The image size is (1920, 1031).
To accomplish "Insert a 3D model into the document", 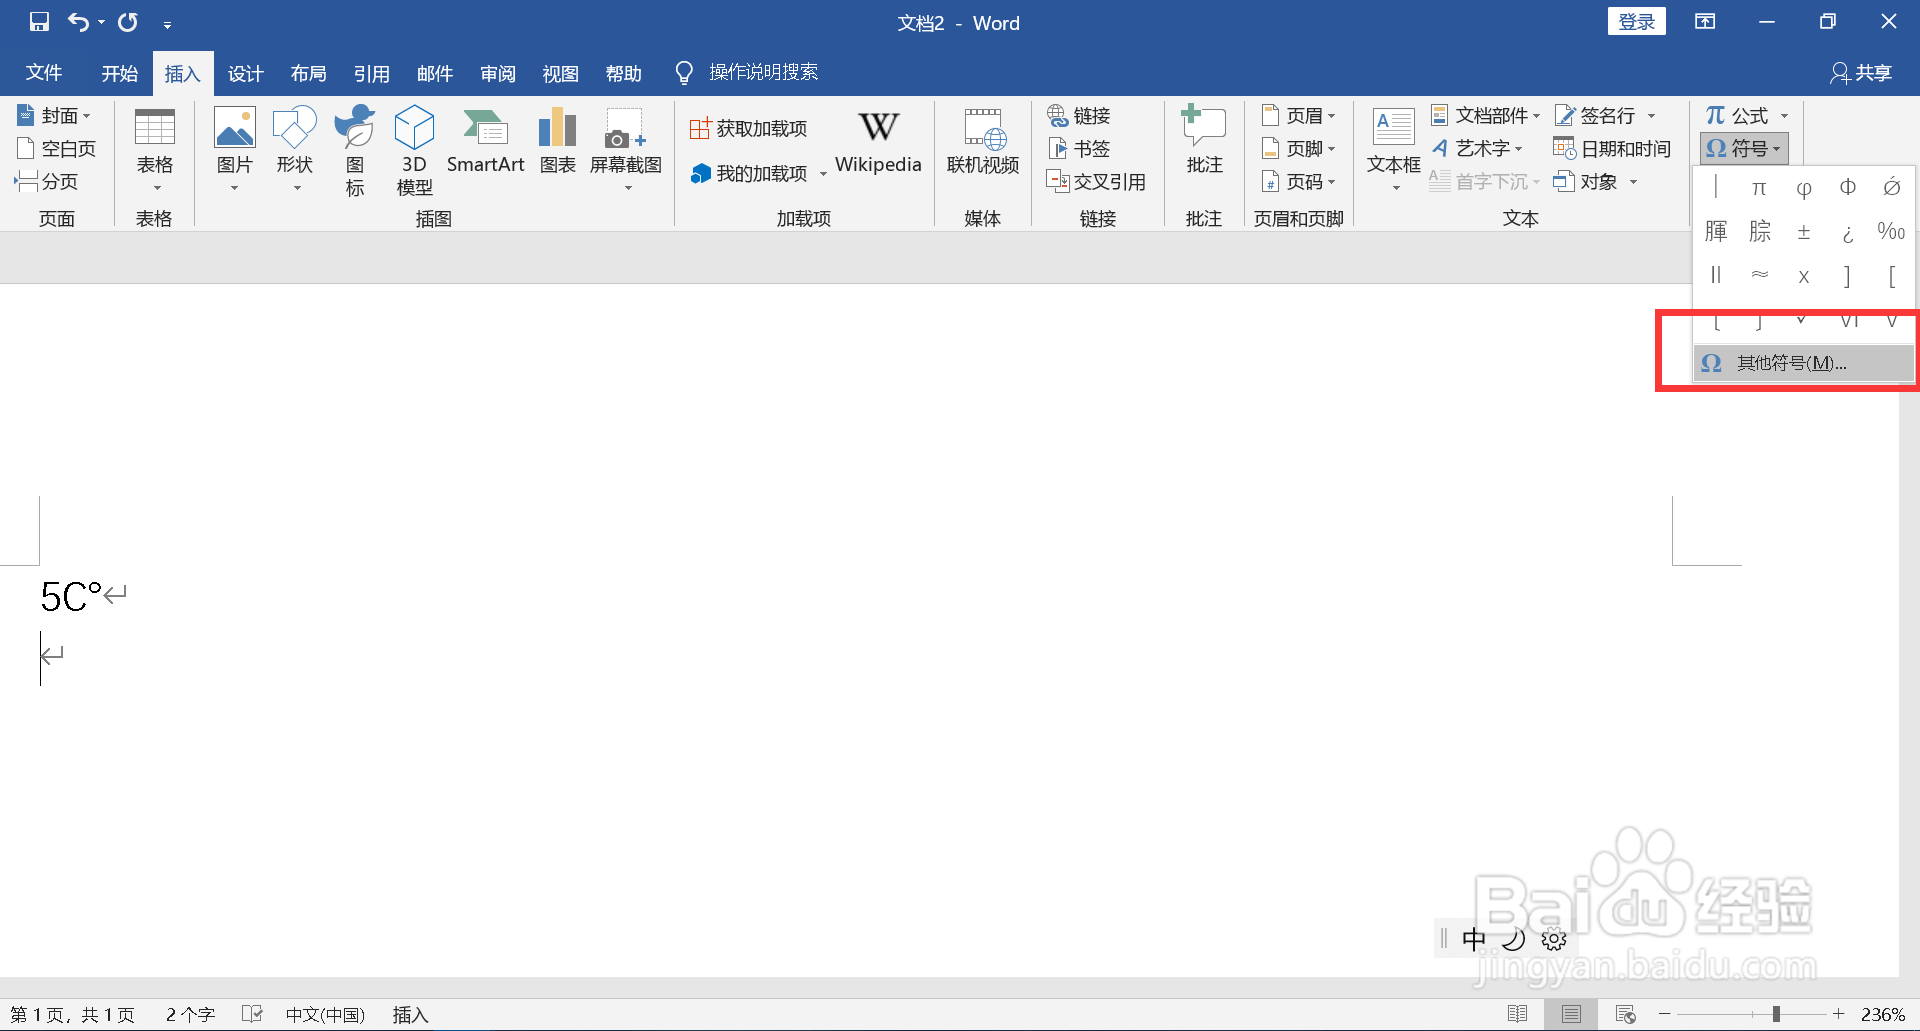I will [413, 148].
